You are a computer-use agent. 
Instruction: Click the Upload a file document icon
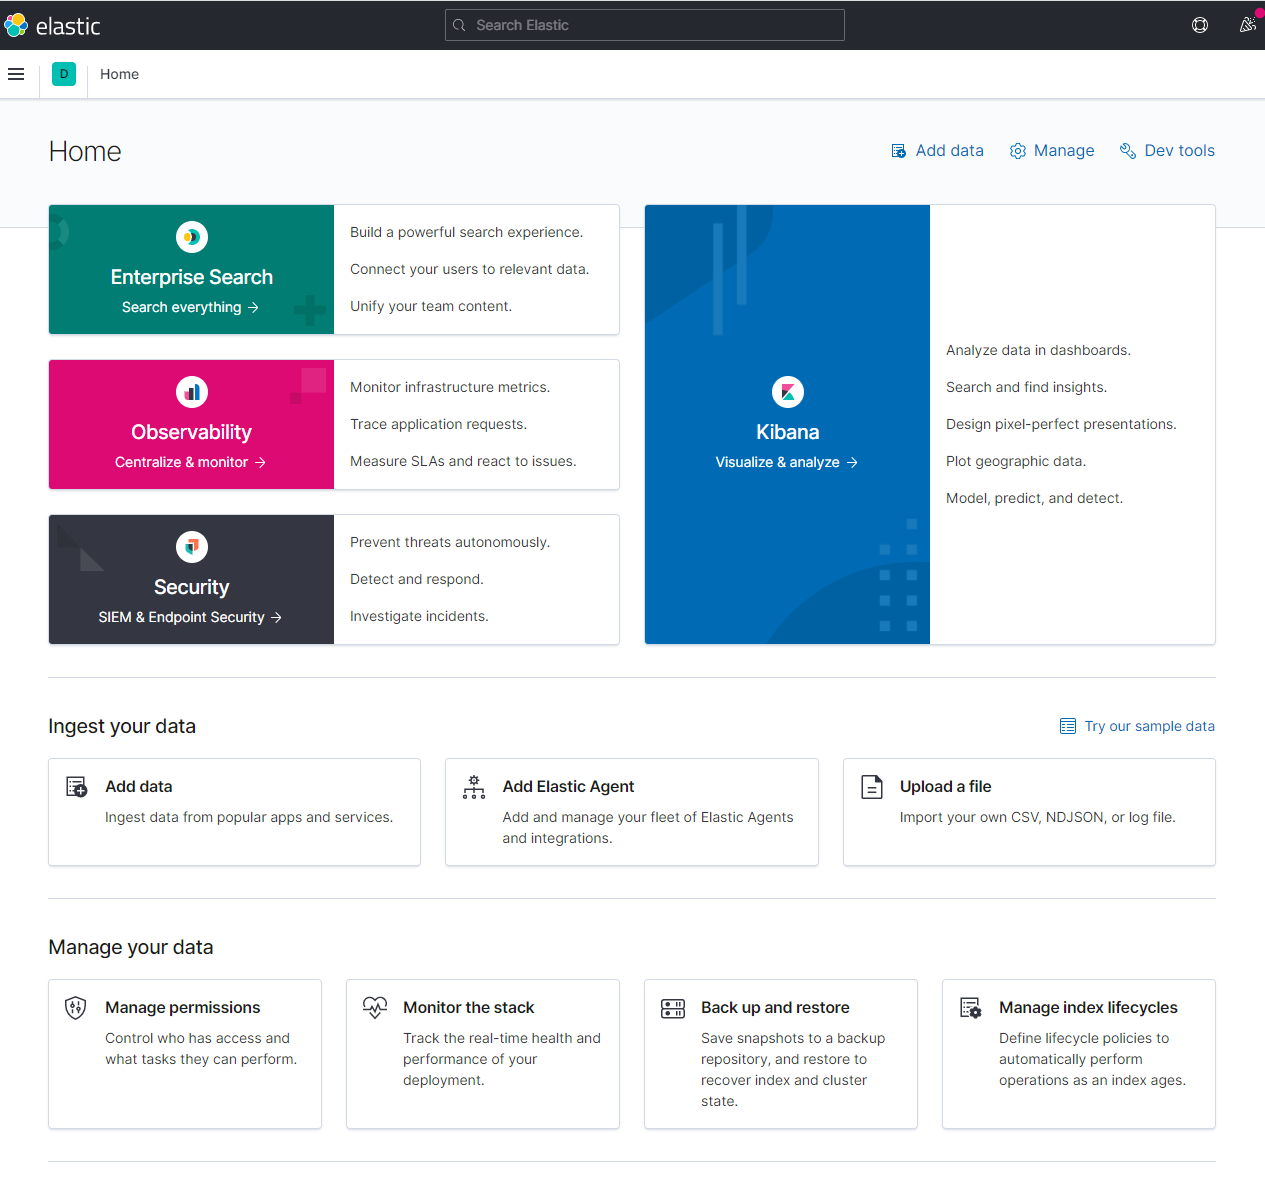872,787
